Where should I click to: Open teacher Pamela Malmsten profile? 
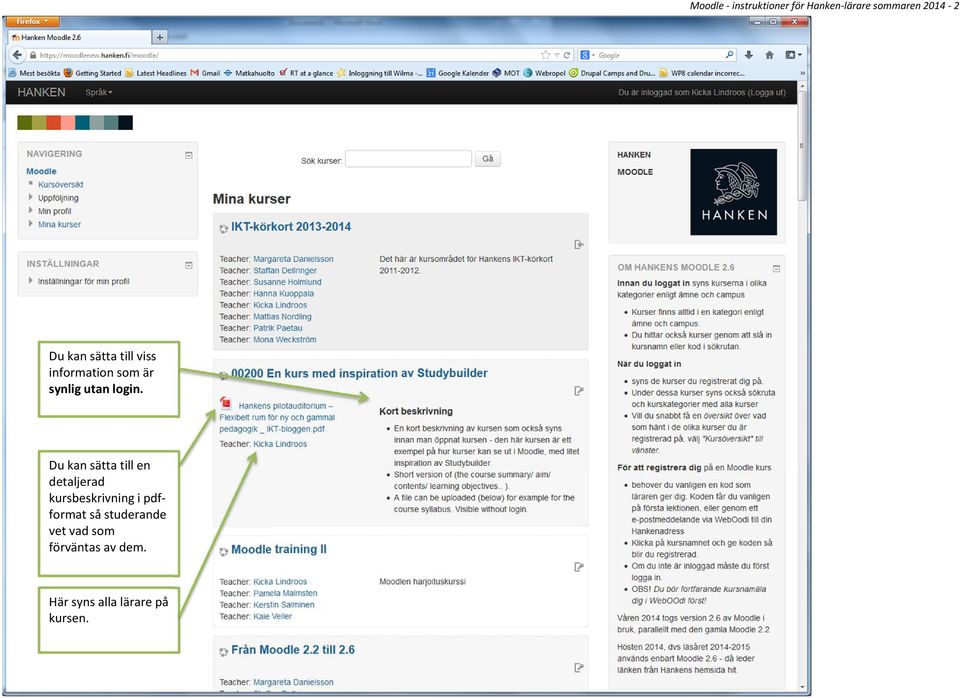285,593
